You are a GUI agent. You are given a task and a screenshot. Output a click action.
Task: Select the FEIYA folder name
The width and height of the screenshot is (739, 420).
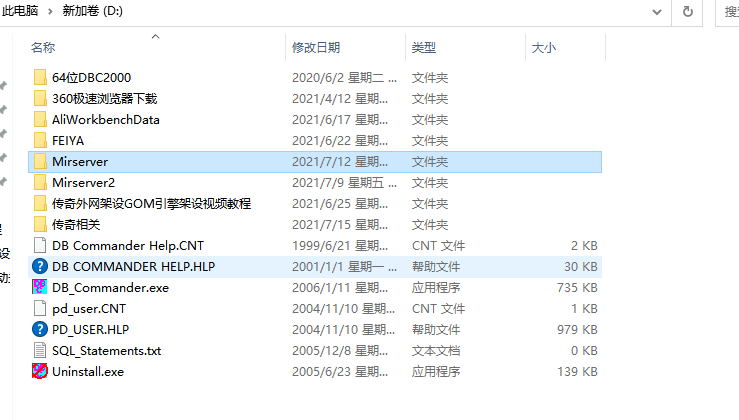(x=68, y=140)
